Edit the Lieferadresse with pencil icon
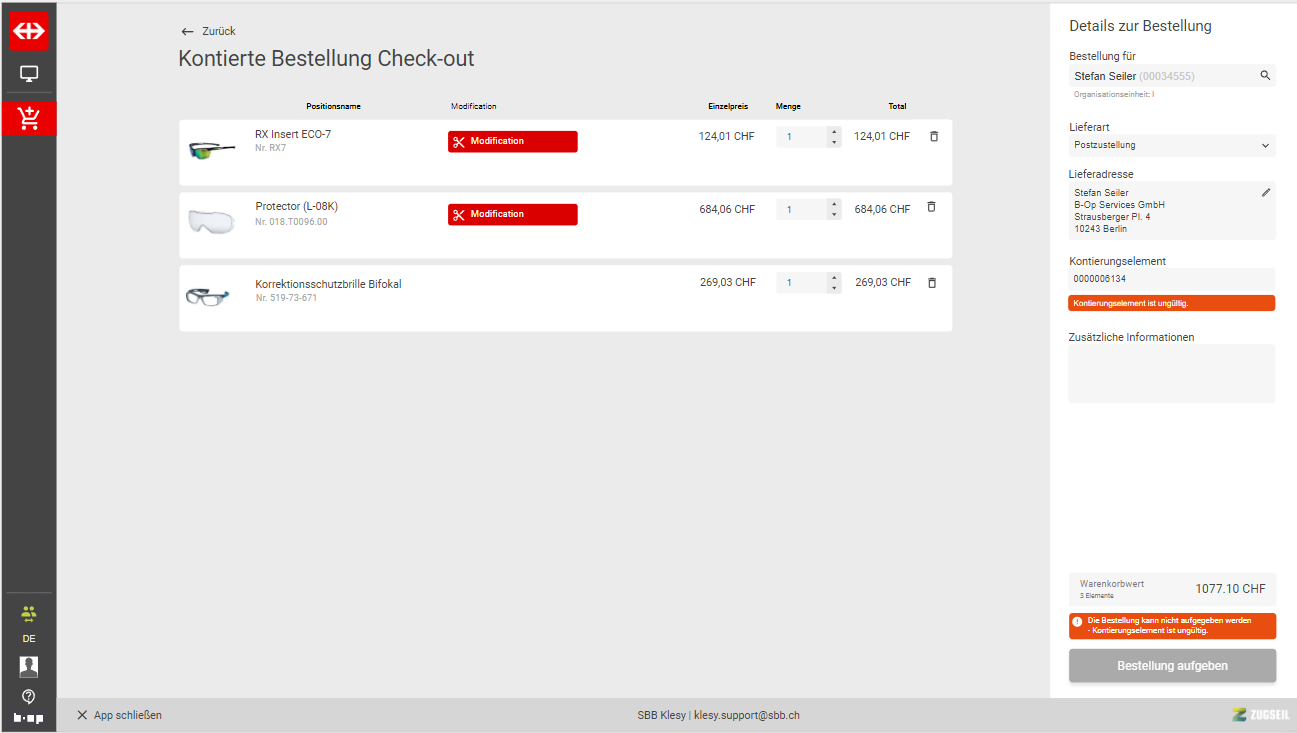Viewport: 1297px width, 733px height. (1265, 192)
